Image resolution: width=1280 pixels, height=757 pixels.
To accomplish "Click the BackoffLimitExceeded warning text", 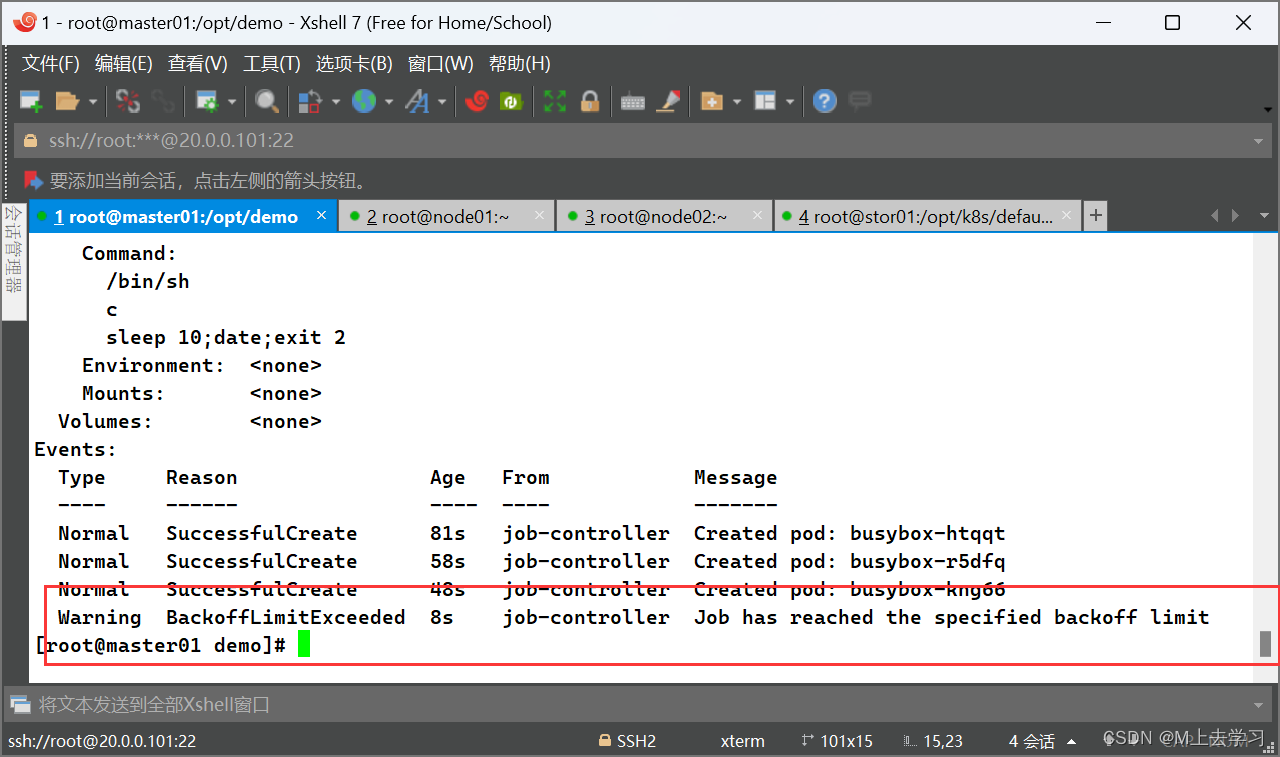I will coord(285,617).
